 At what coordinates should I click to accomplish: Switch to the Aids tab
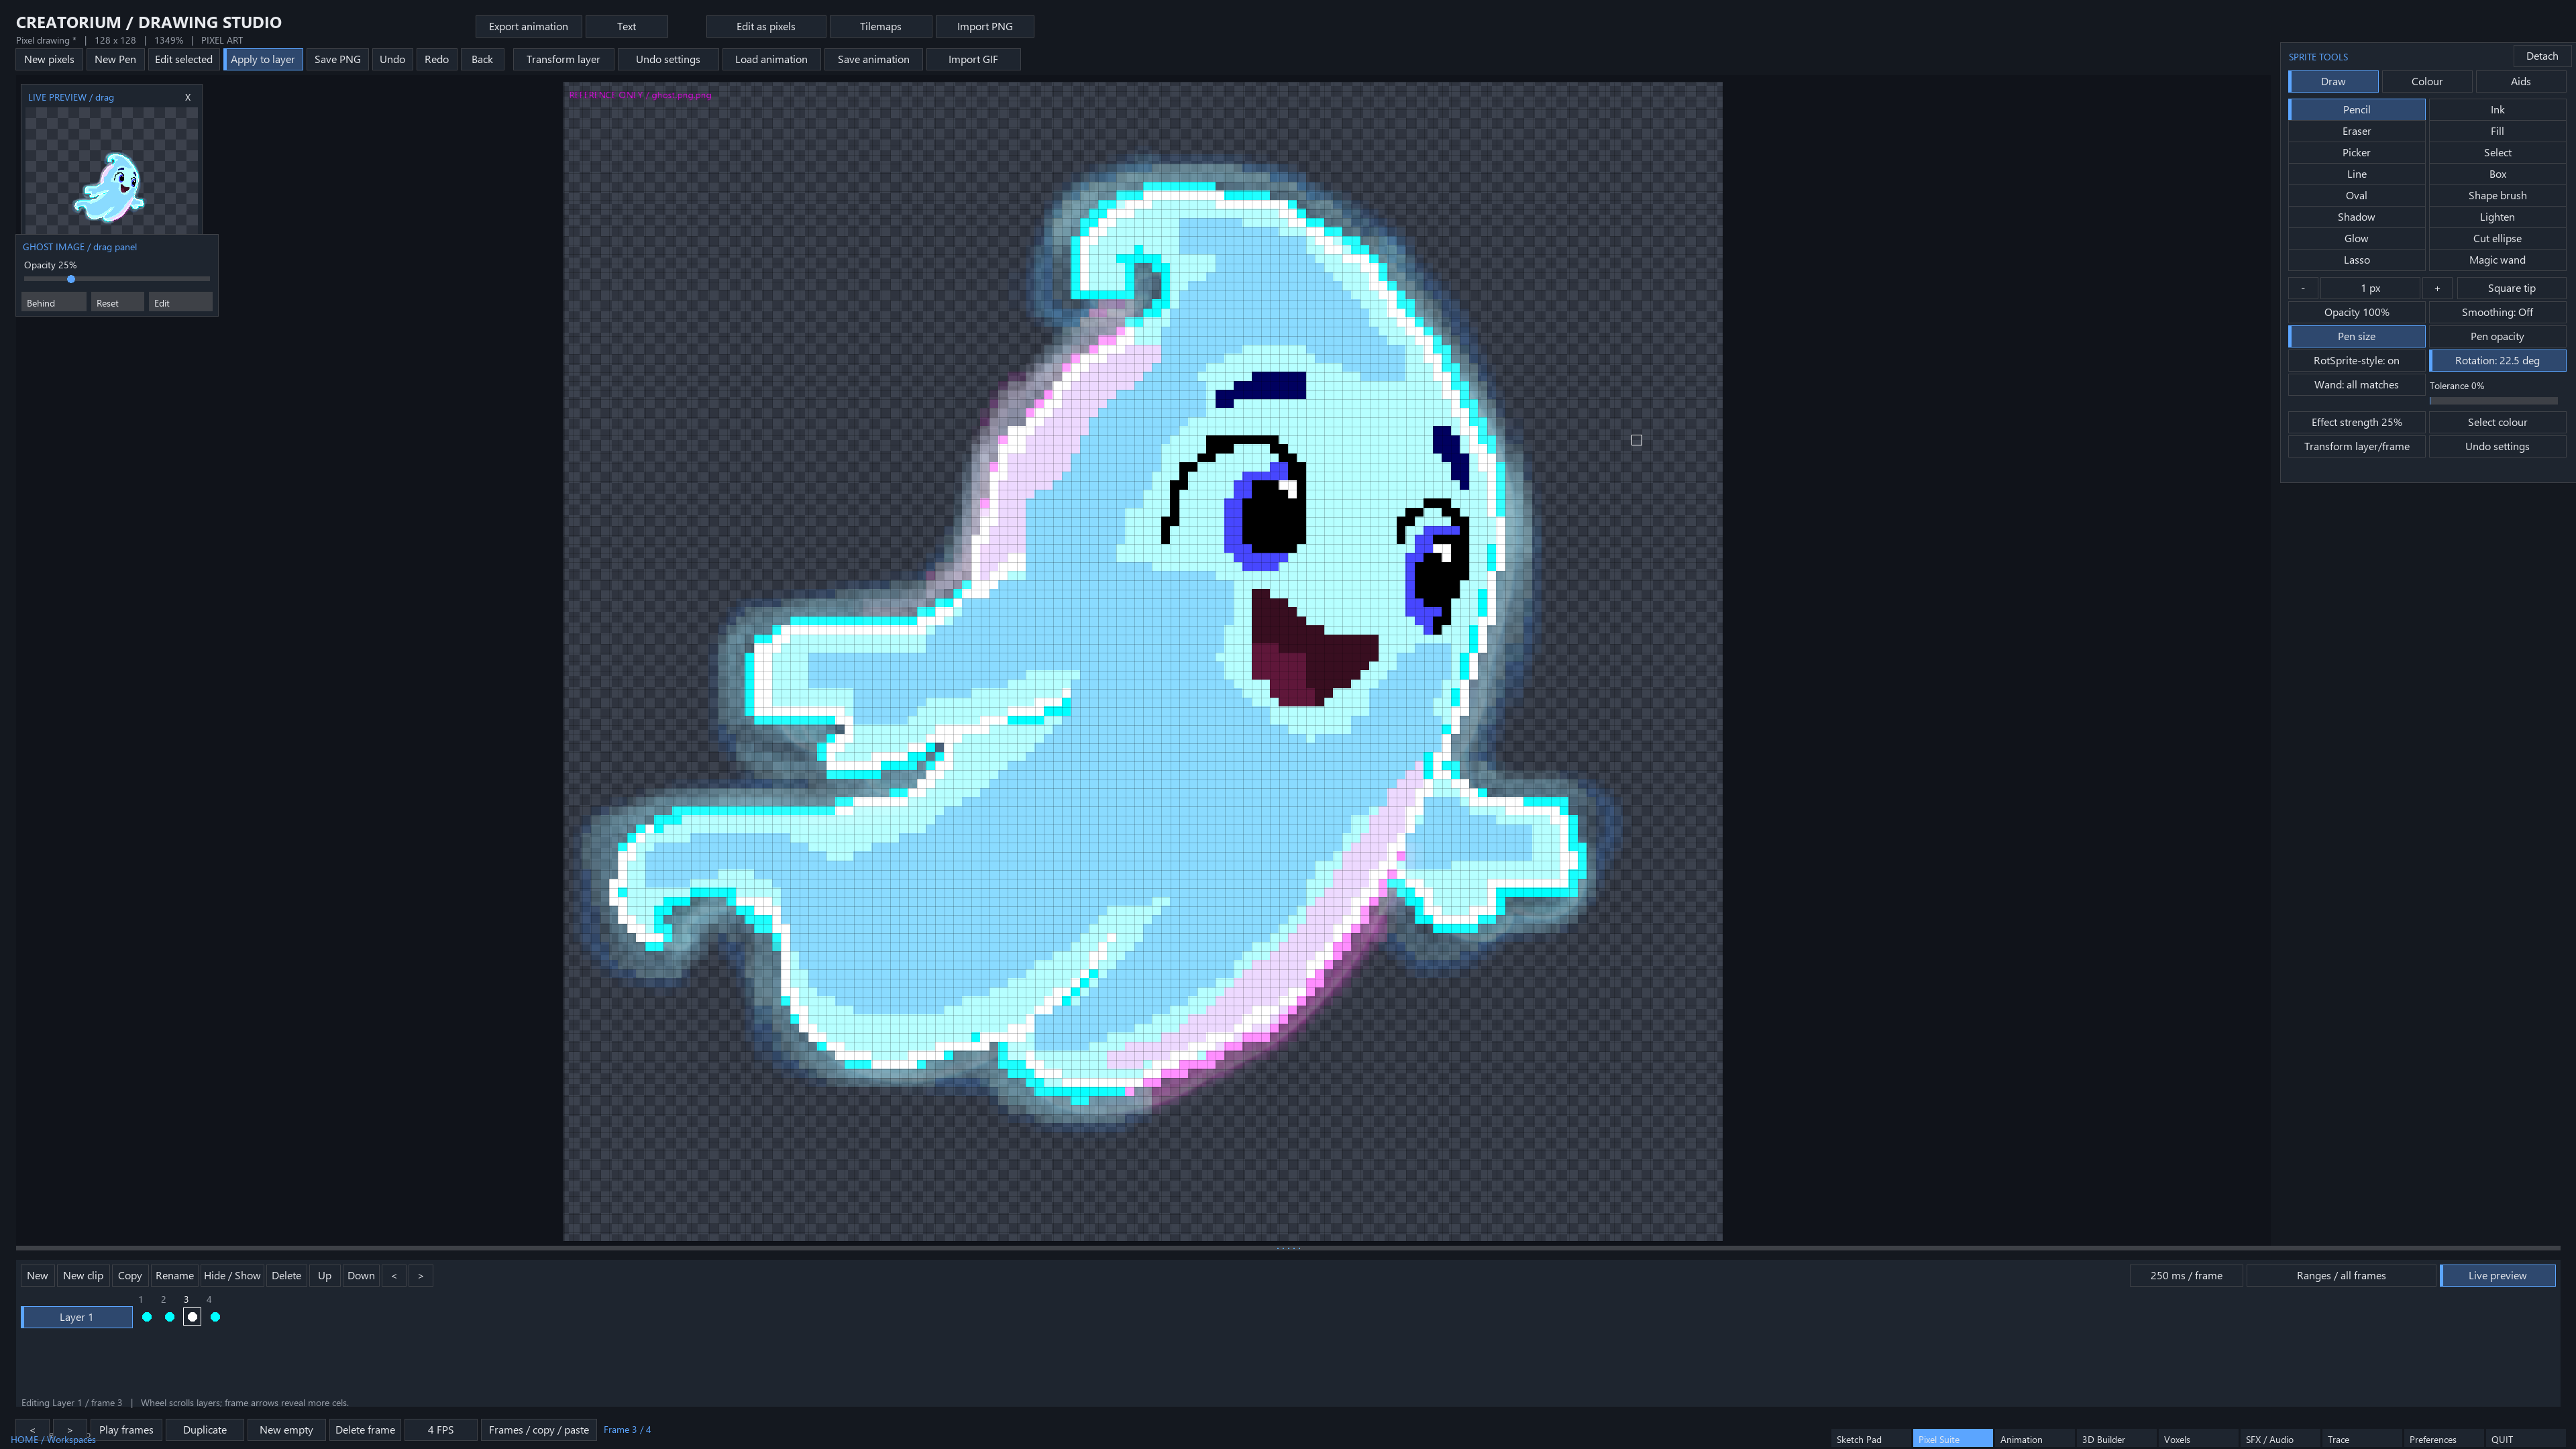2520,82
